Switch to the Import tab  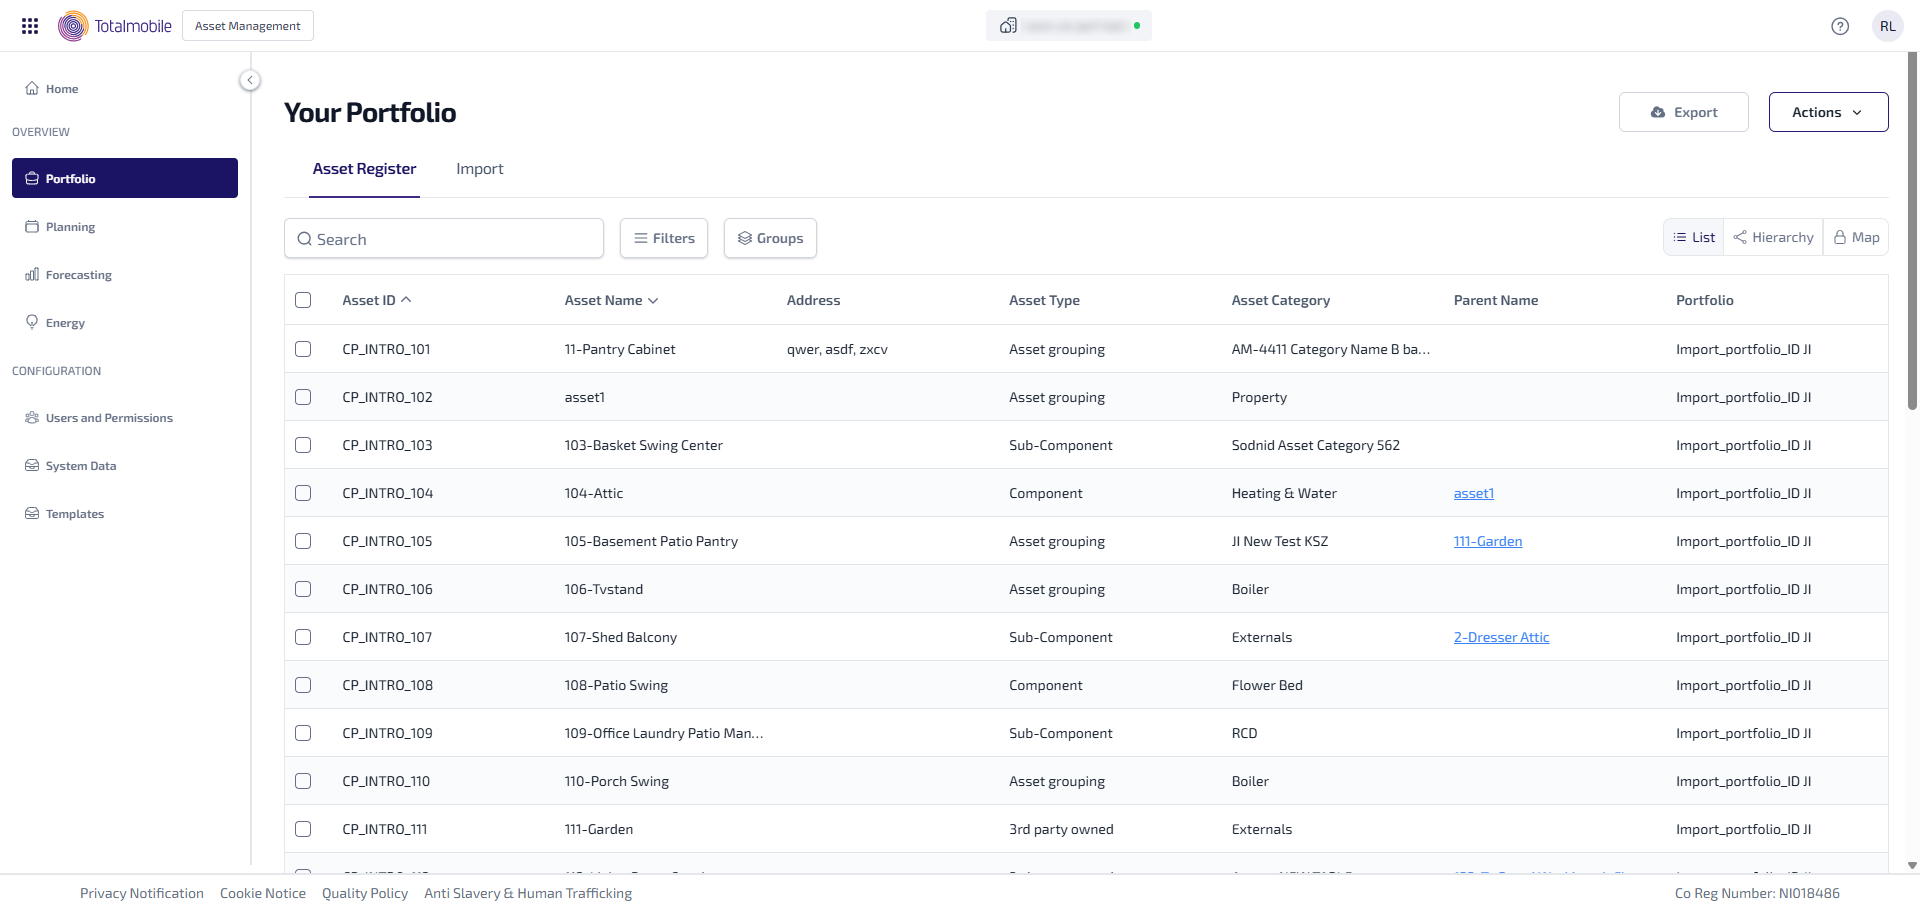click(480, 169)
